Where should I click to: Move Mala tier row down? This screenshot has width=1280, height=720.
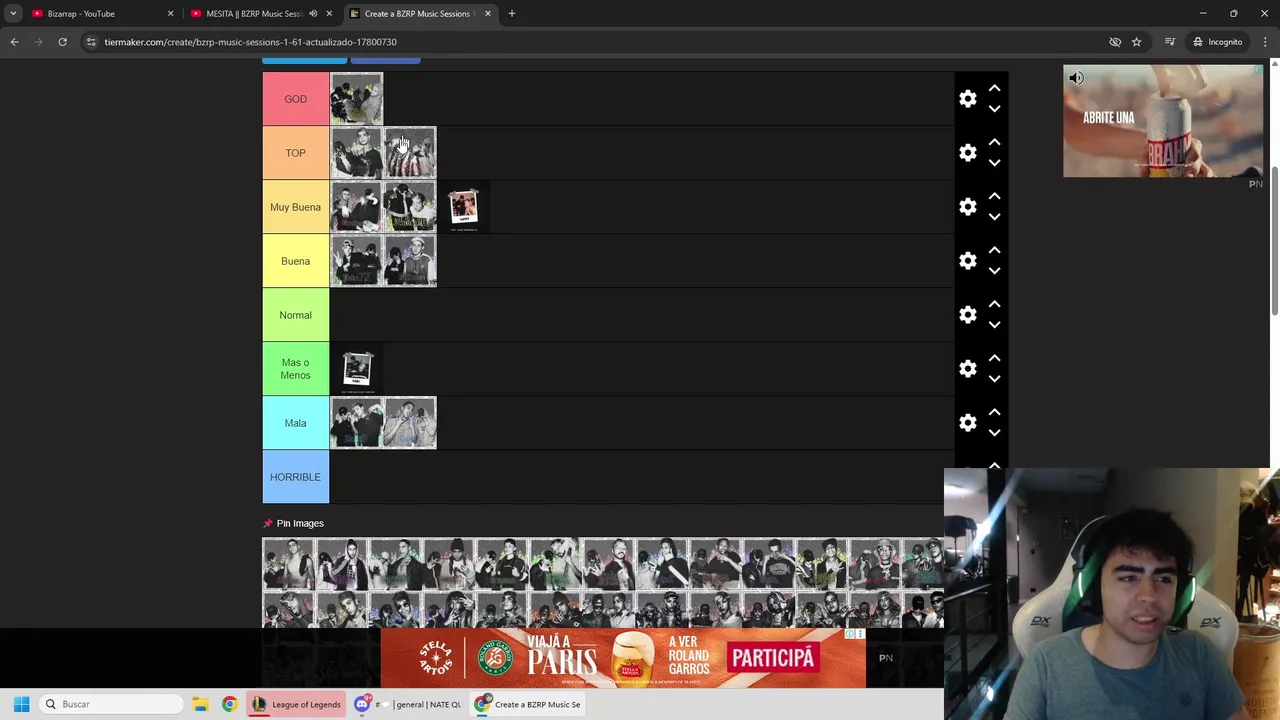pos(994,433)
